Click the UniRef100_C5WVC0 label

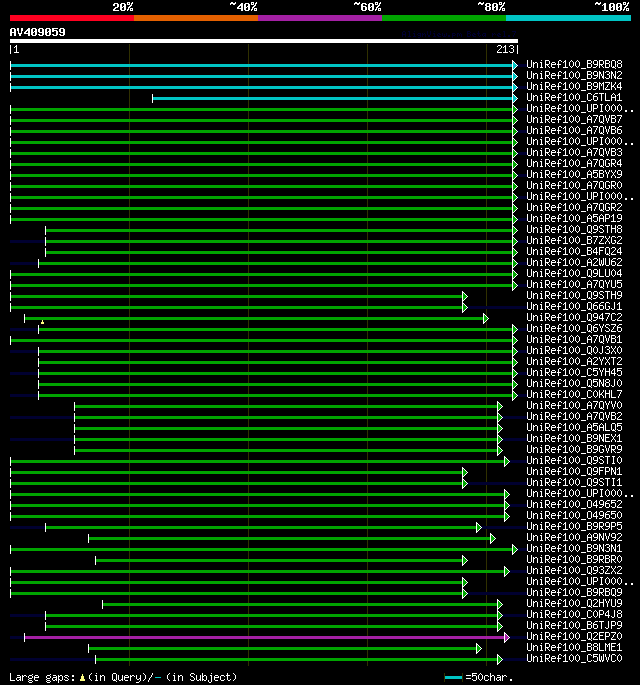tap(574, 658)
